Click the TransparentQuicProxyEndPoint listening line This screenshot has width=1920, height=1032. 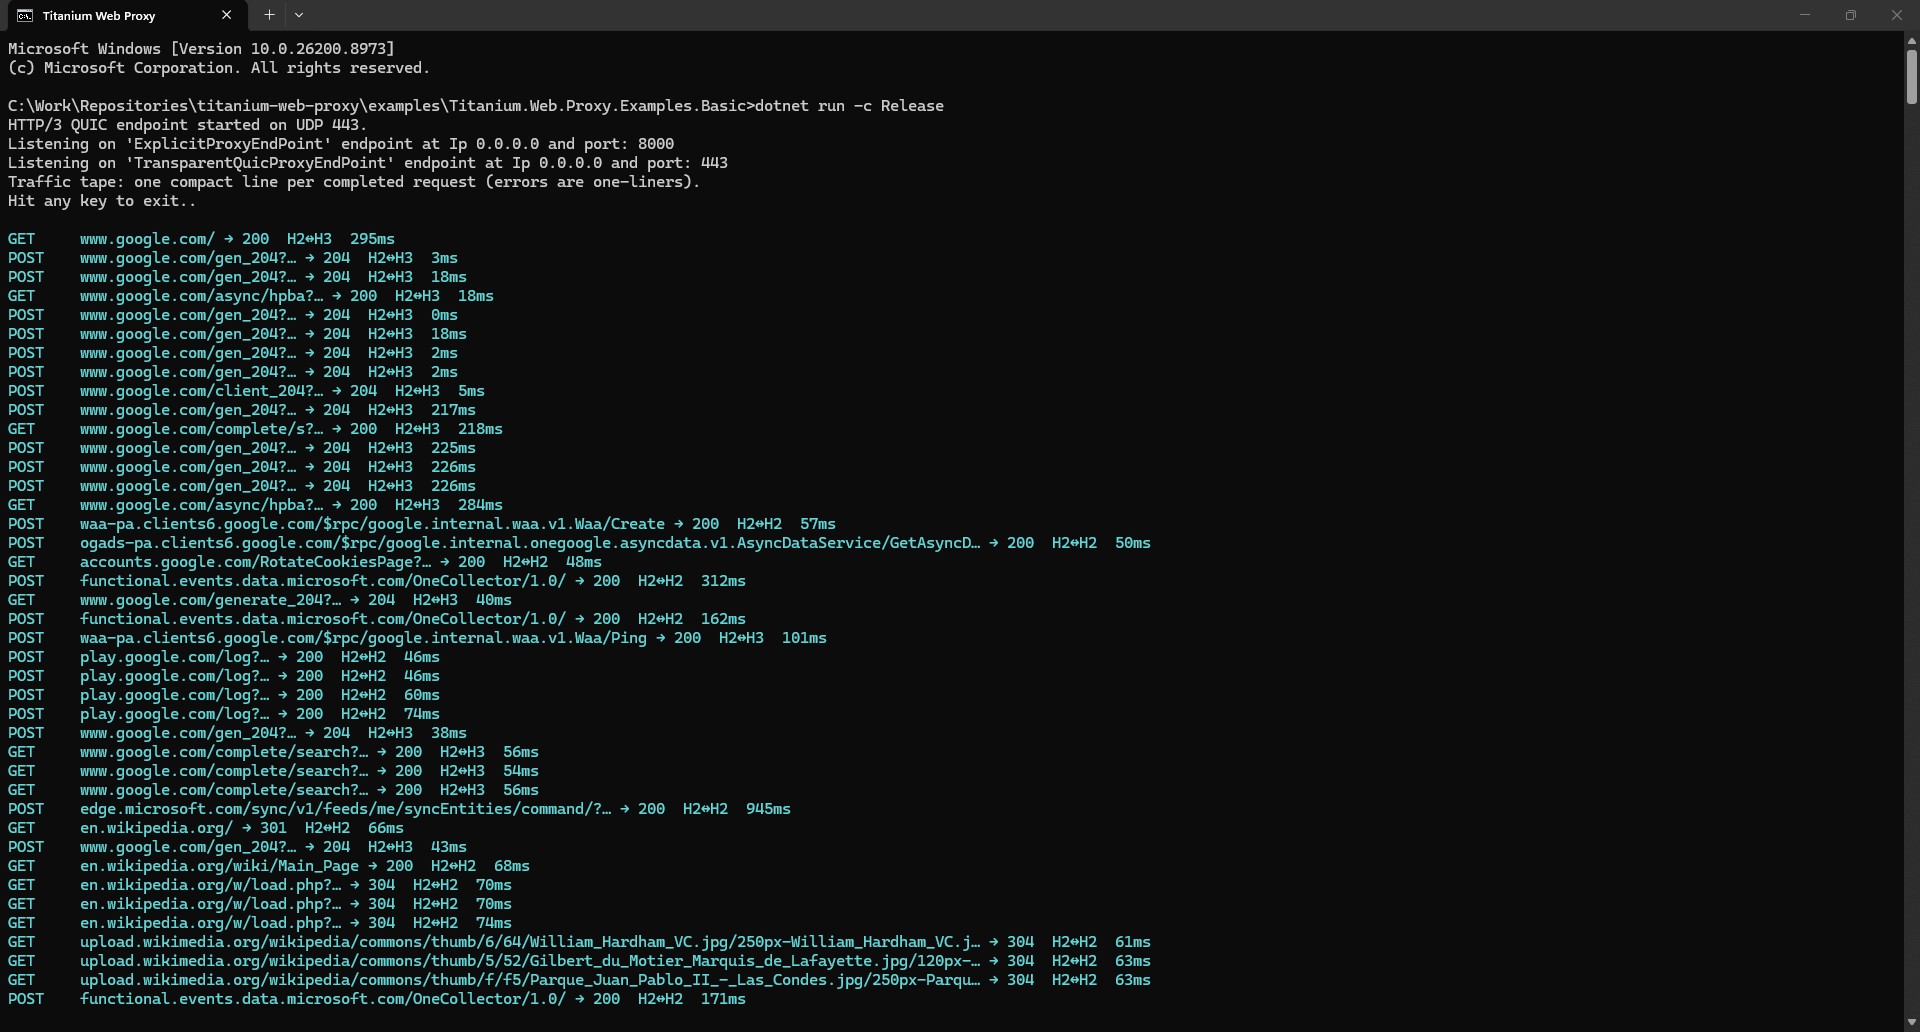(x=368, y=163)
